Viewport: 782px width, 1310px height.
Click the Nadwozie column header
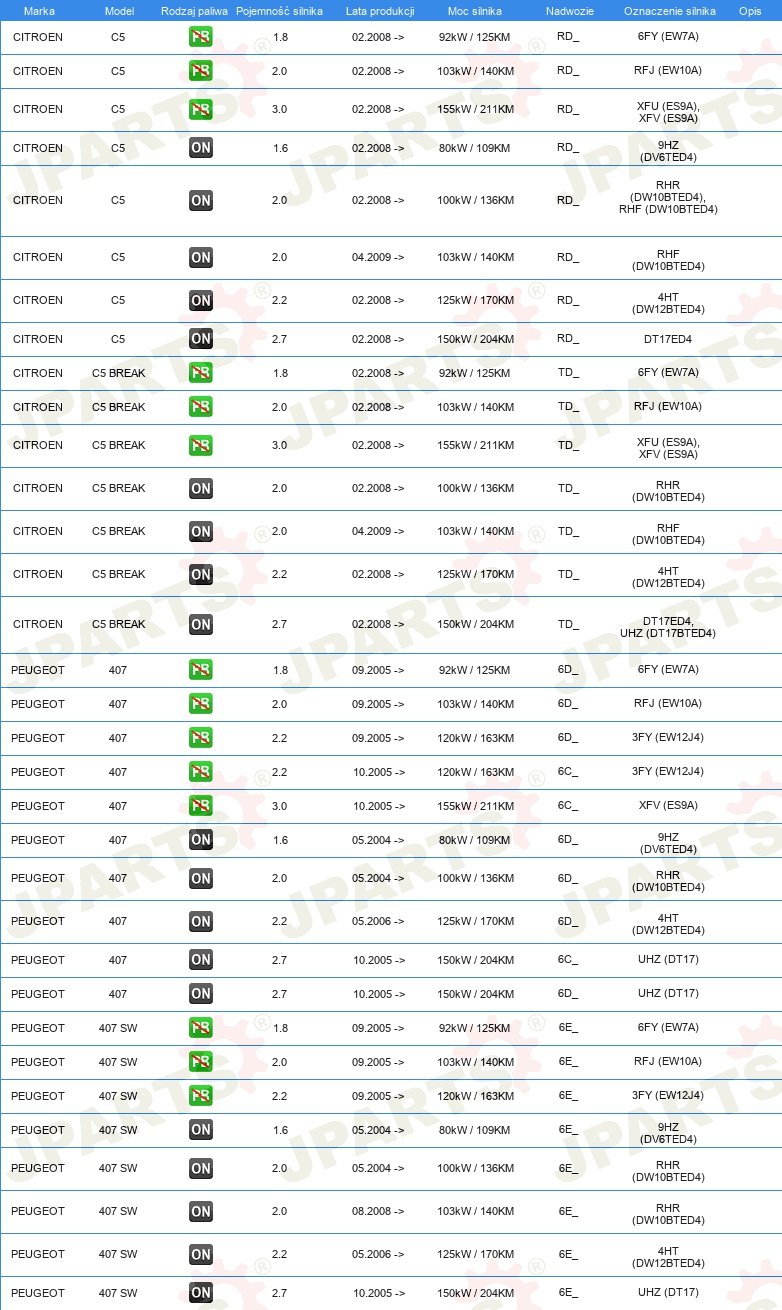click(570, 10)
